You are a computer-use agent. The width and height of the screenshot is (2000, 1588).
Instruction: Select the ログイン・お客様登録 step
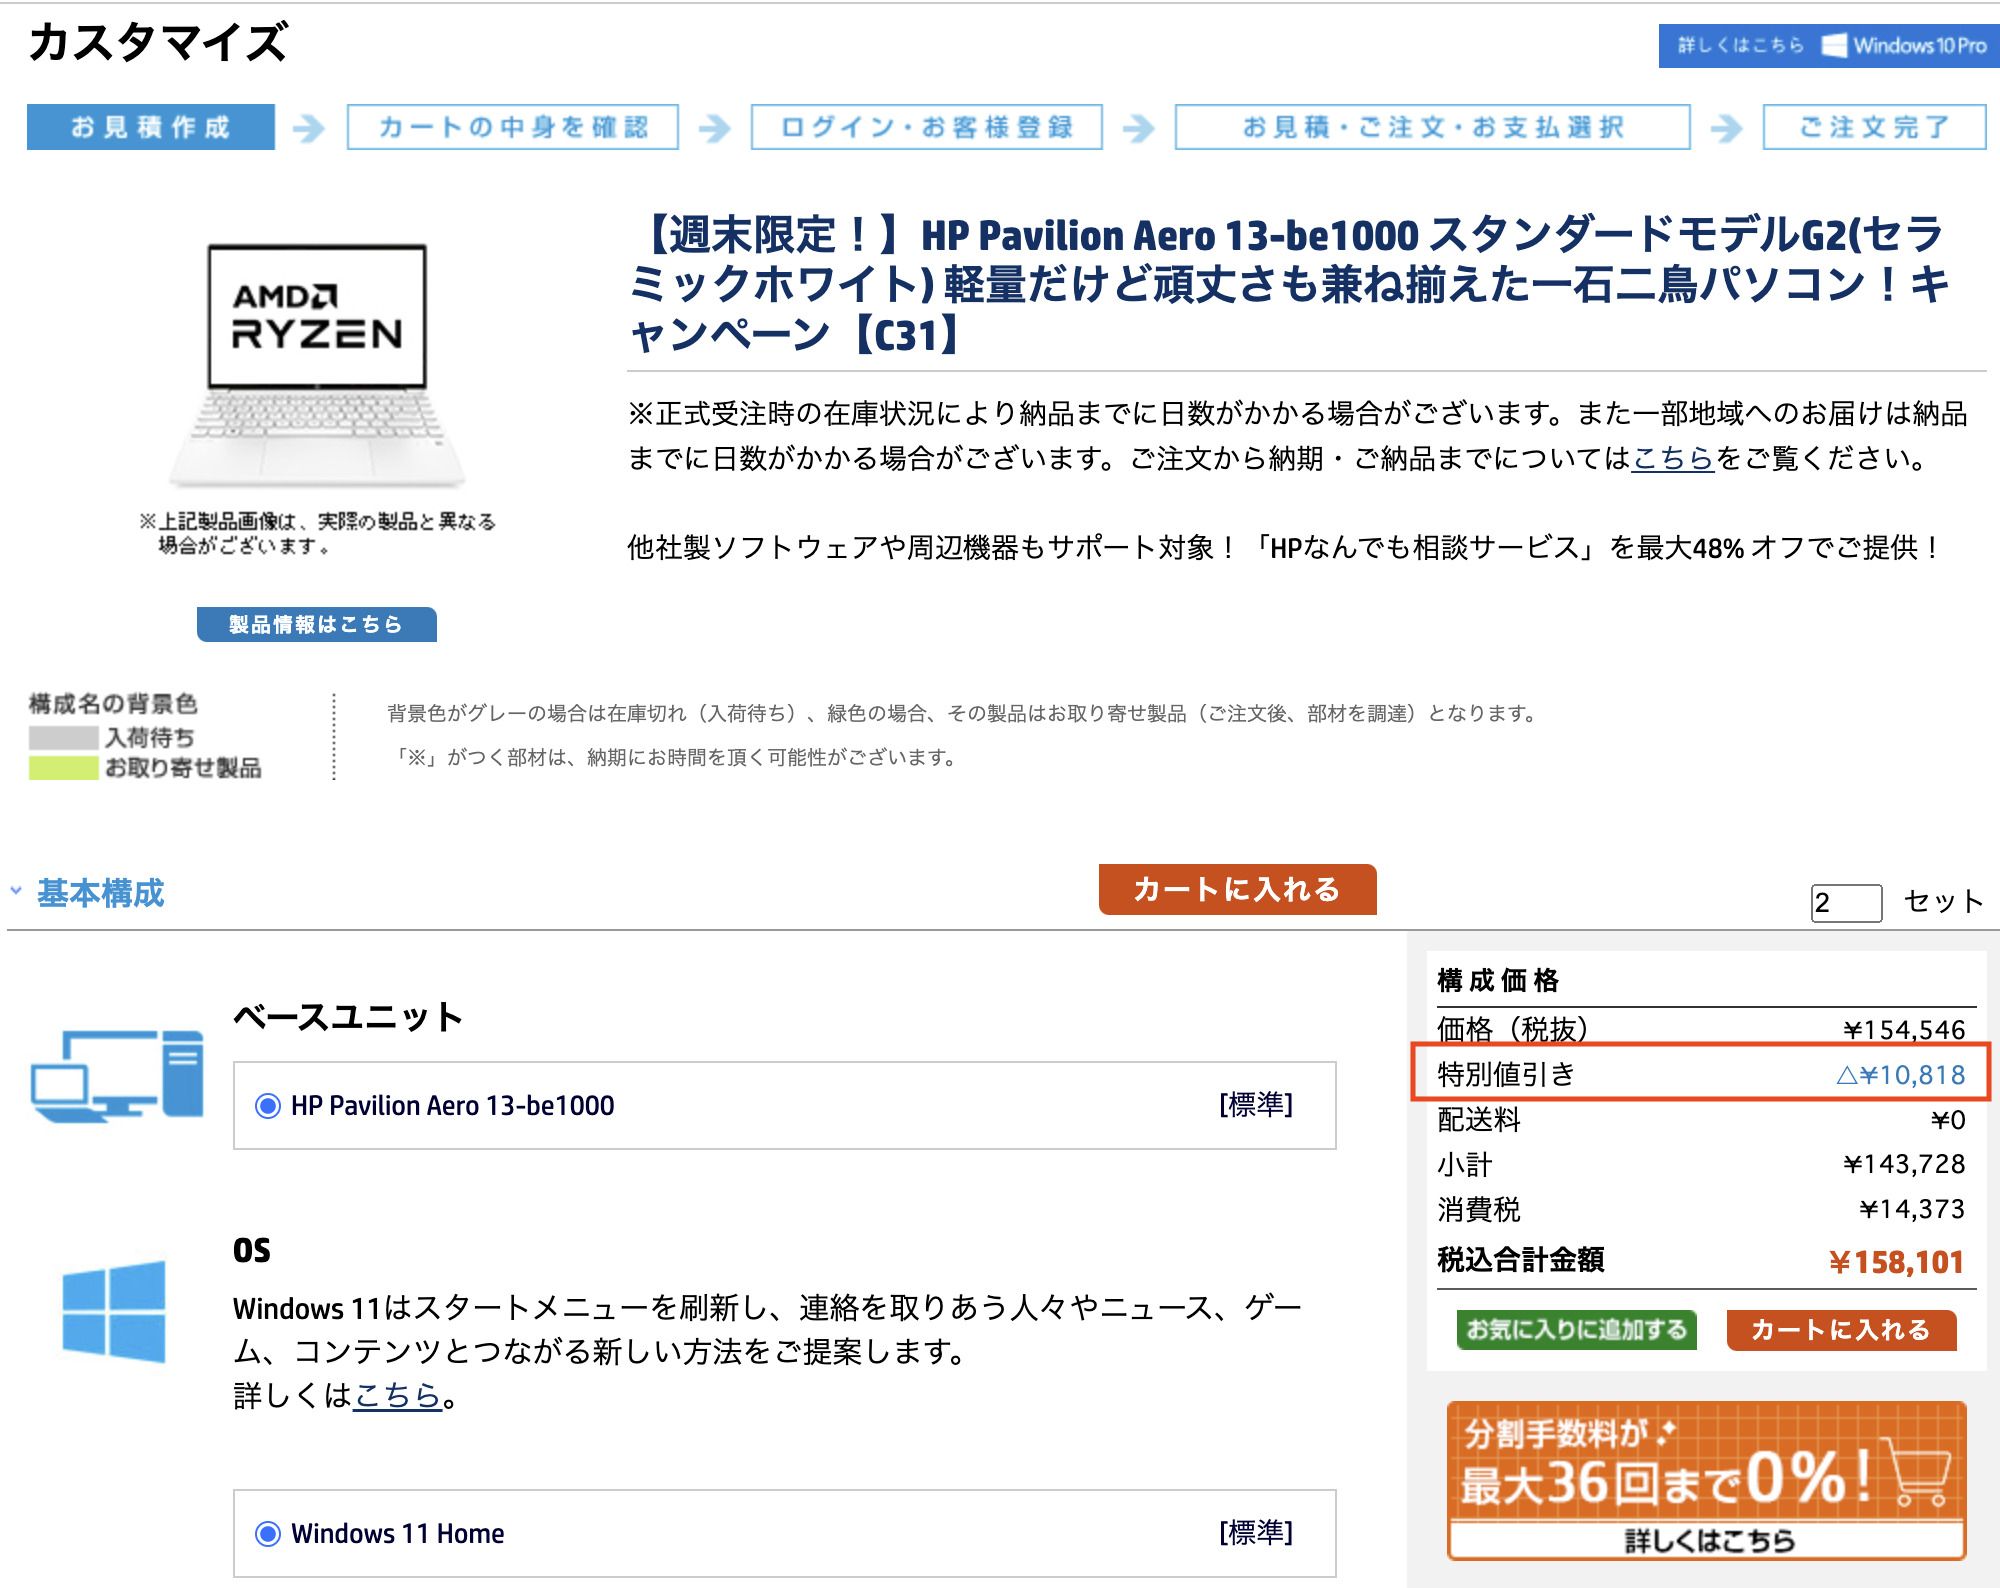click(x=927, y=127)
